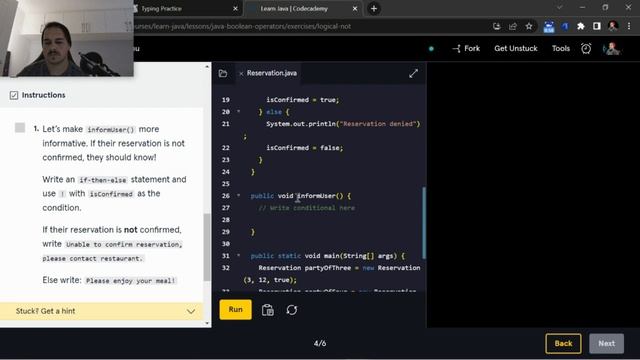Open the Codecademy profile avatar
This screenshot has width=640, height=360.
coord(611,49)
